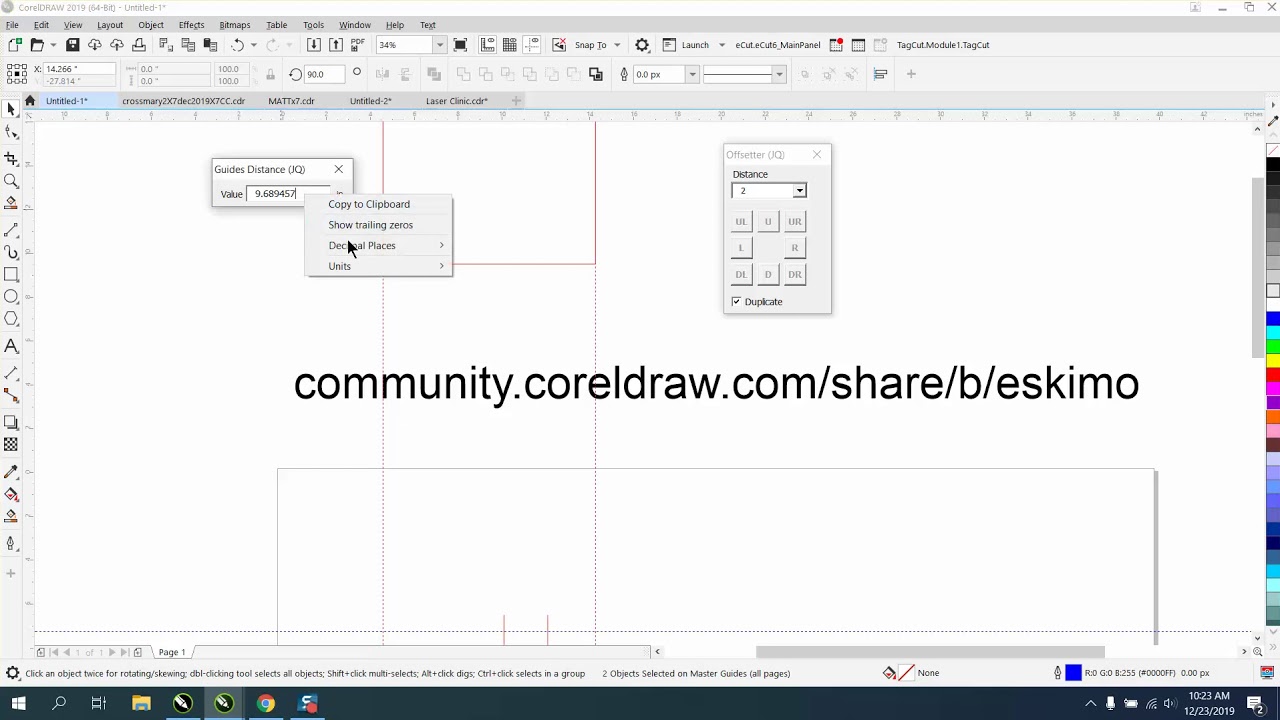Screen dimensions: 1280x720
Task: Select the Zoom tool magnifier
Action: click(x=11, y=181)
